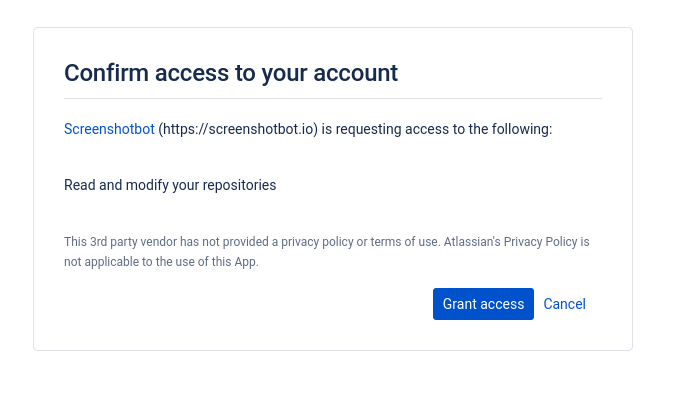Viewport: 689px width, 395px height.
Task: Click 'not applicable to the use of this App'
Action: click(x=161, y=262)
